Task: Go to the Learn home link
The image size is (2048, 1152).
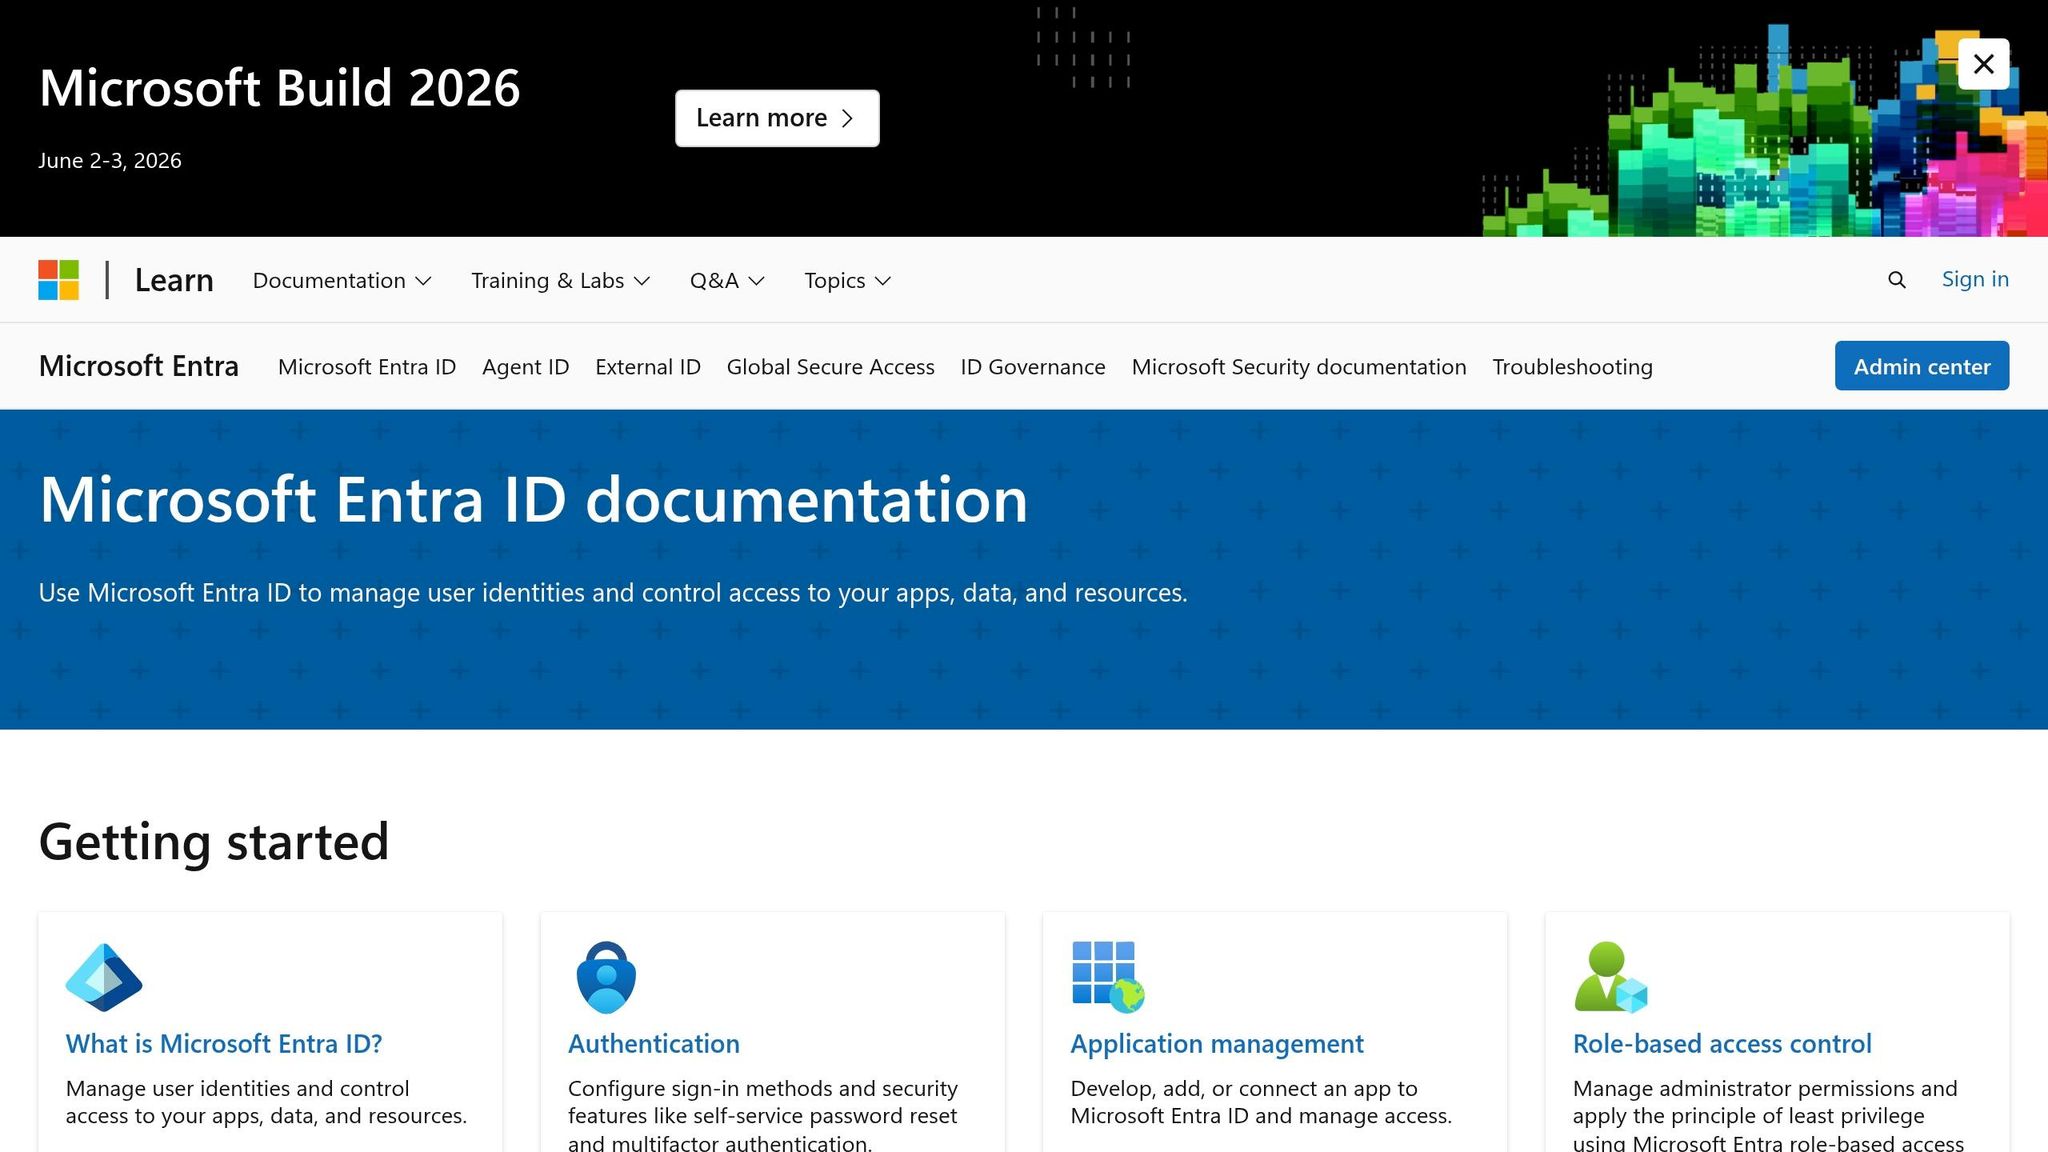Action: click(x=174, y=280)
